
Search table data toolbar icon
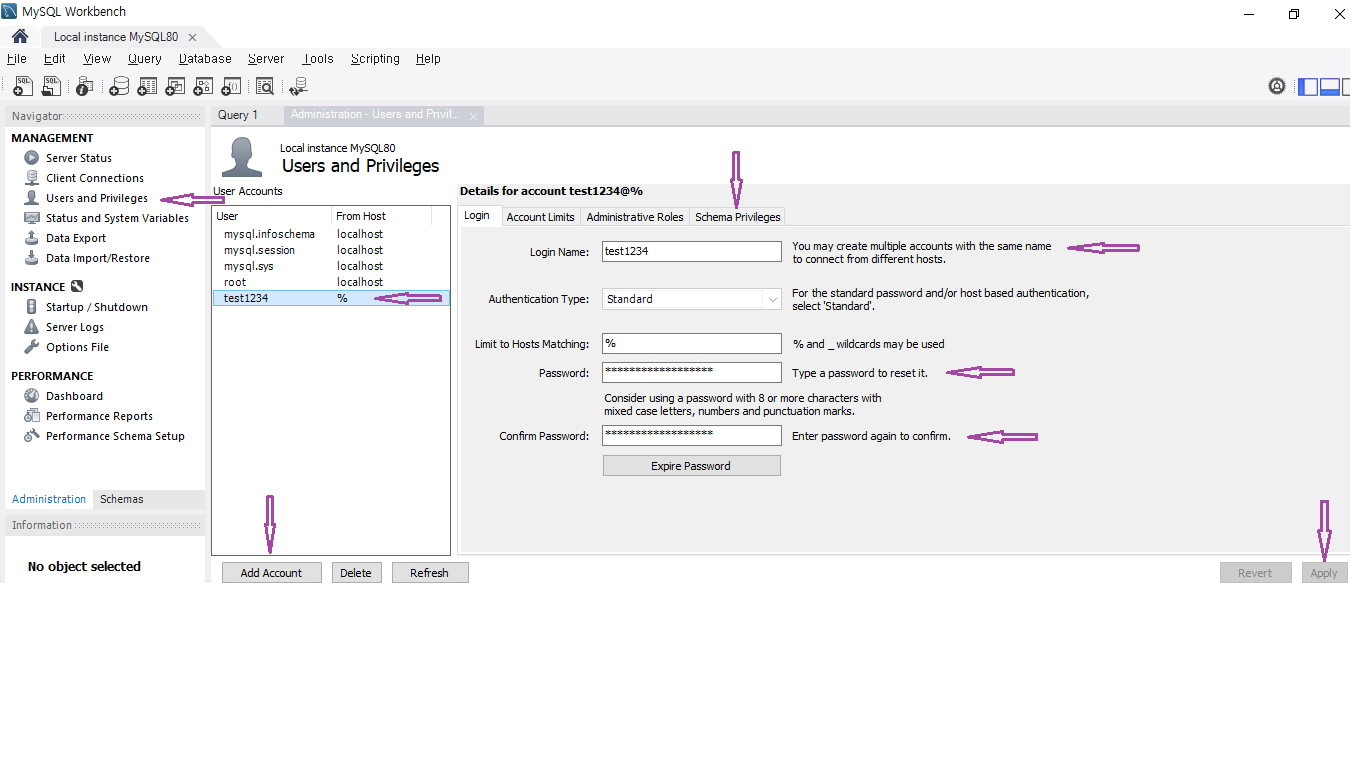pos(265,87)
